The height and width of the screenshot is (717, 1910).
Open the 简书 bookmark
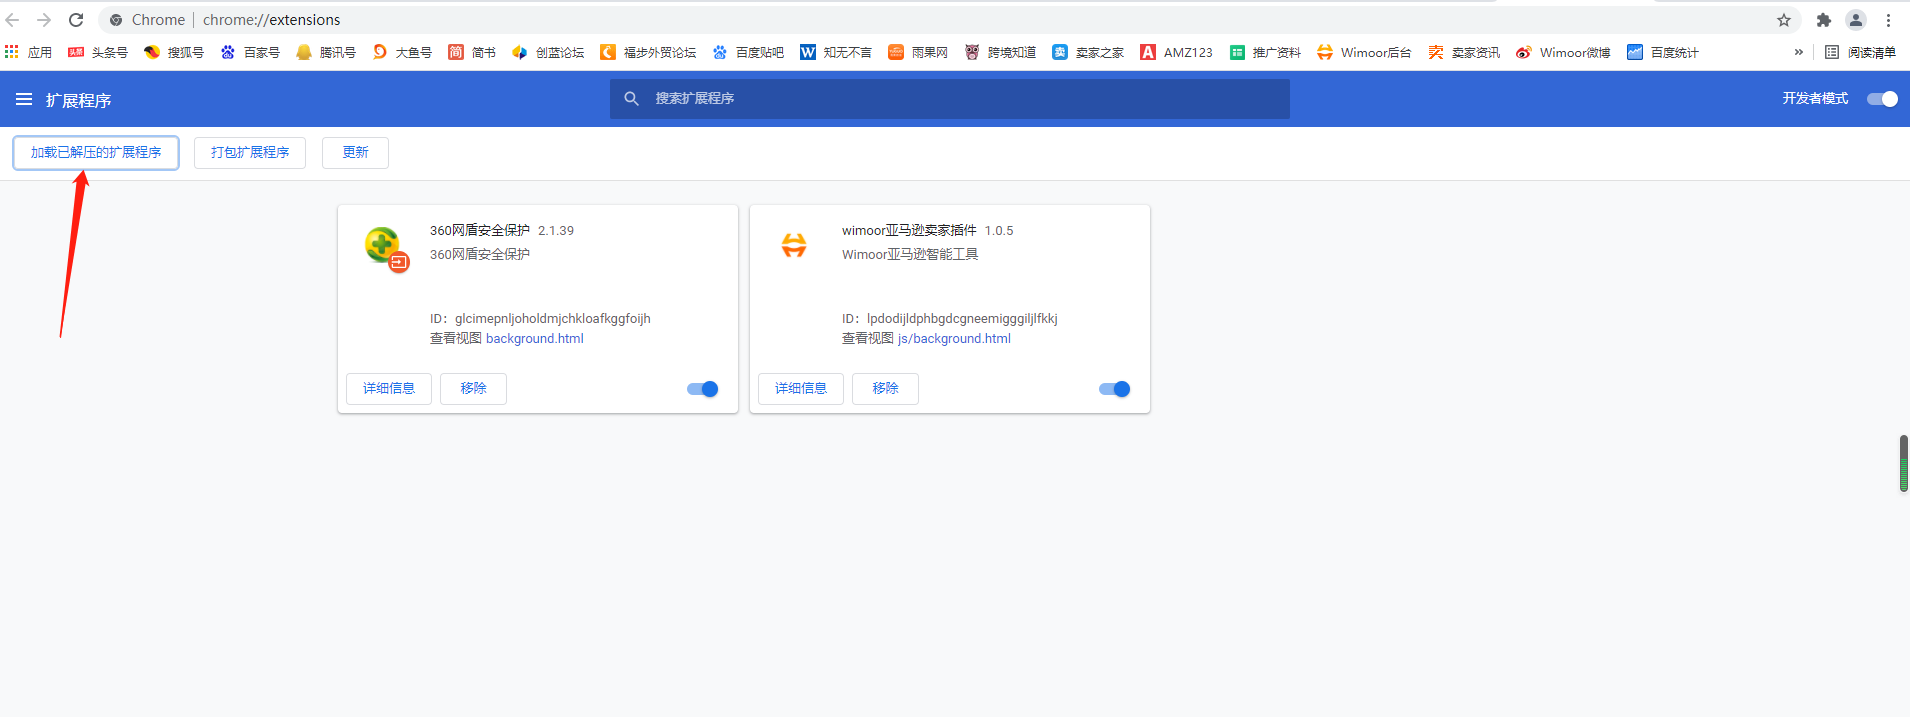click(472, 52)
